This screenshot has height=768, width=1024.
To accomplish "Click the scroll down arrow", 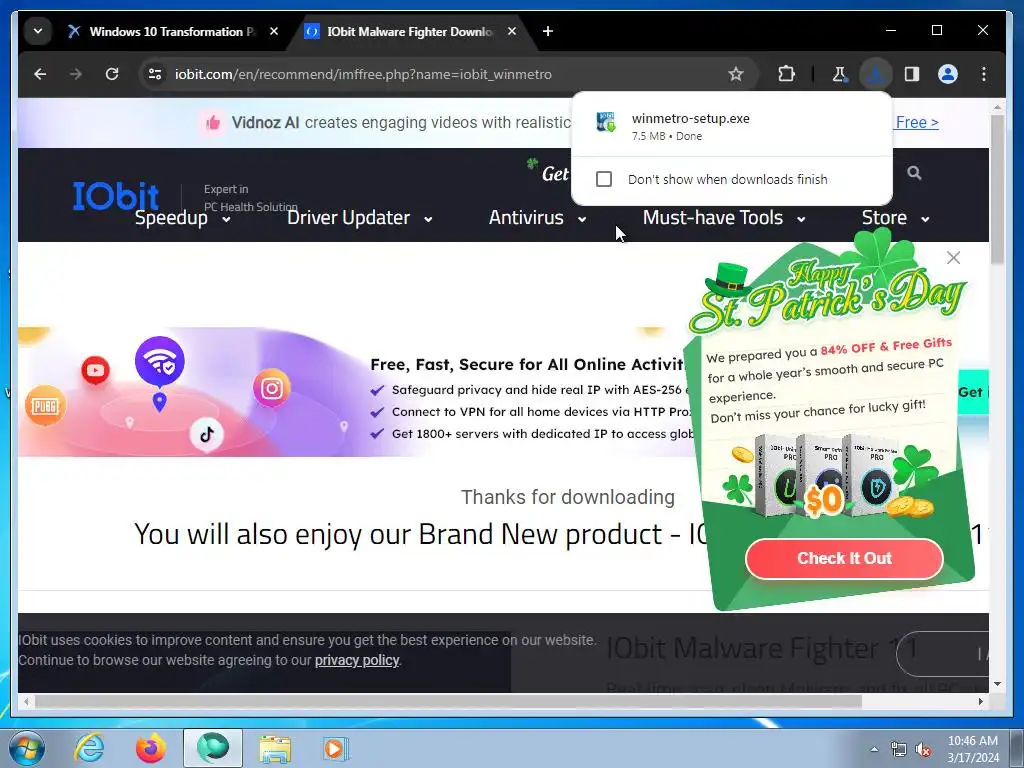I will (x=997, y=684).
